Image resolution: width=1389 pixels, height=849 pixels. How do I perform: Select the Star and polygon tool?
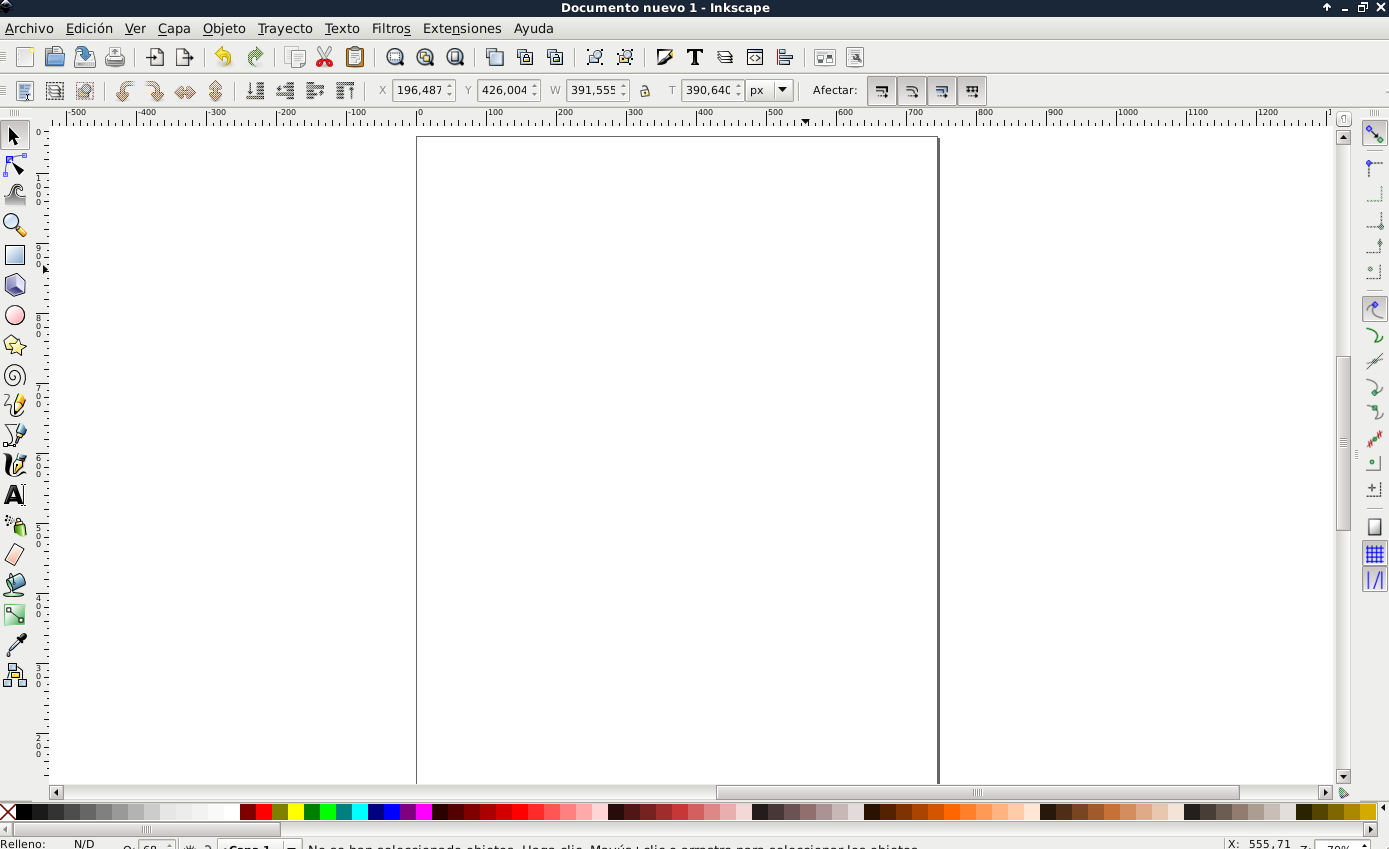tap(14, 345)
